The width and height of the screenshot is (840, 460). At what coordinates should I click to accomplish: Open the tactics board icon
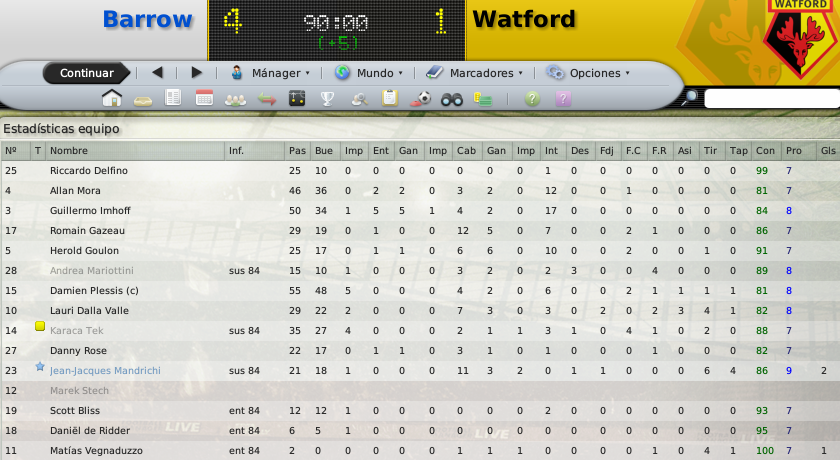tap(297, 99)
